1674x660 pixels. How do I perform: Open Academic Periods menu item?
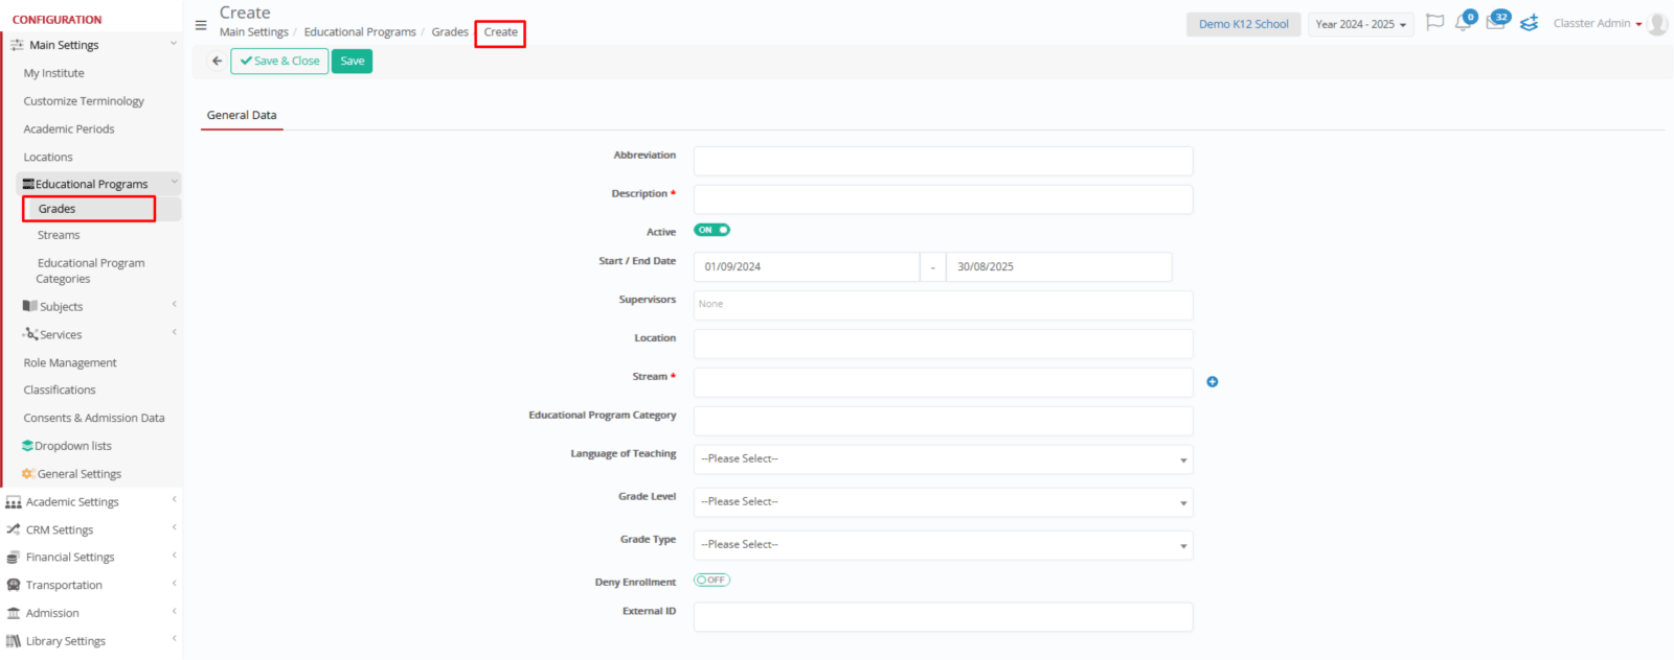(x=69, y=129)
